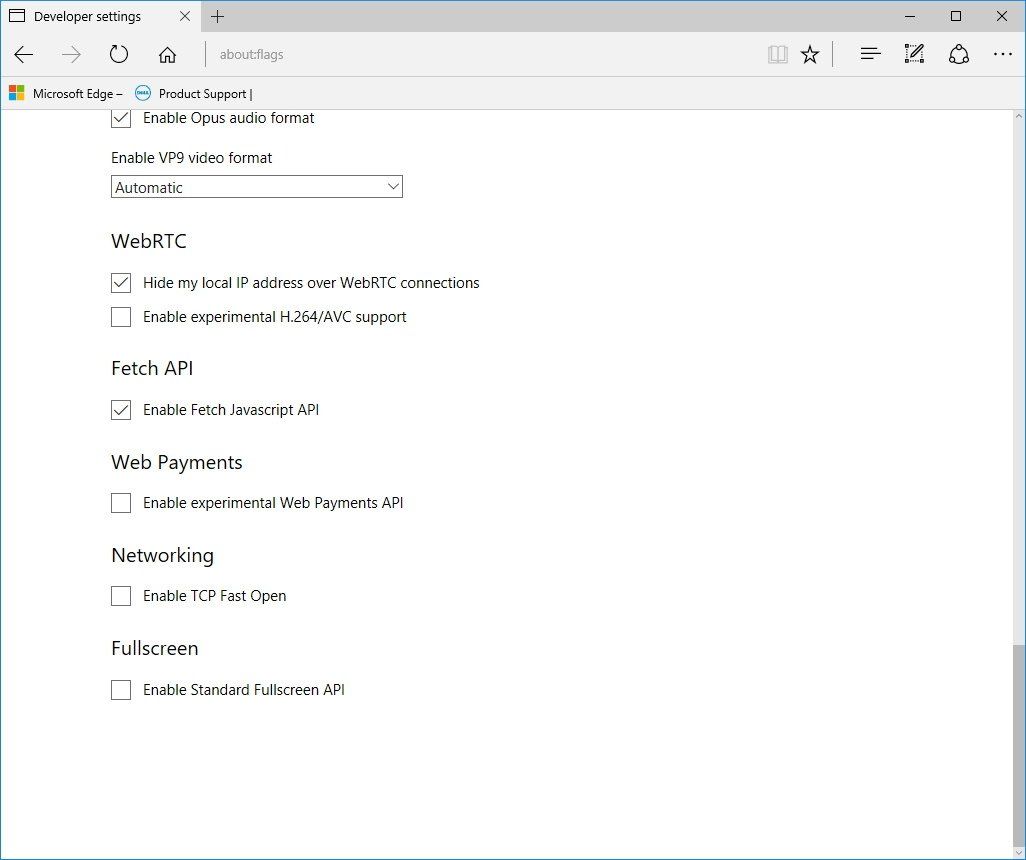Screen dimensions: 1026x860
Task: Open the Hub panel
Action: coord(870,54)
